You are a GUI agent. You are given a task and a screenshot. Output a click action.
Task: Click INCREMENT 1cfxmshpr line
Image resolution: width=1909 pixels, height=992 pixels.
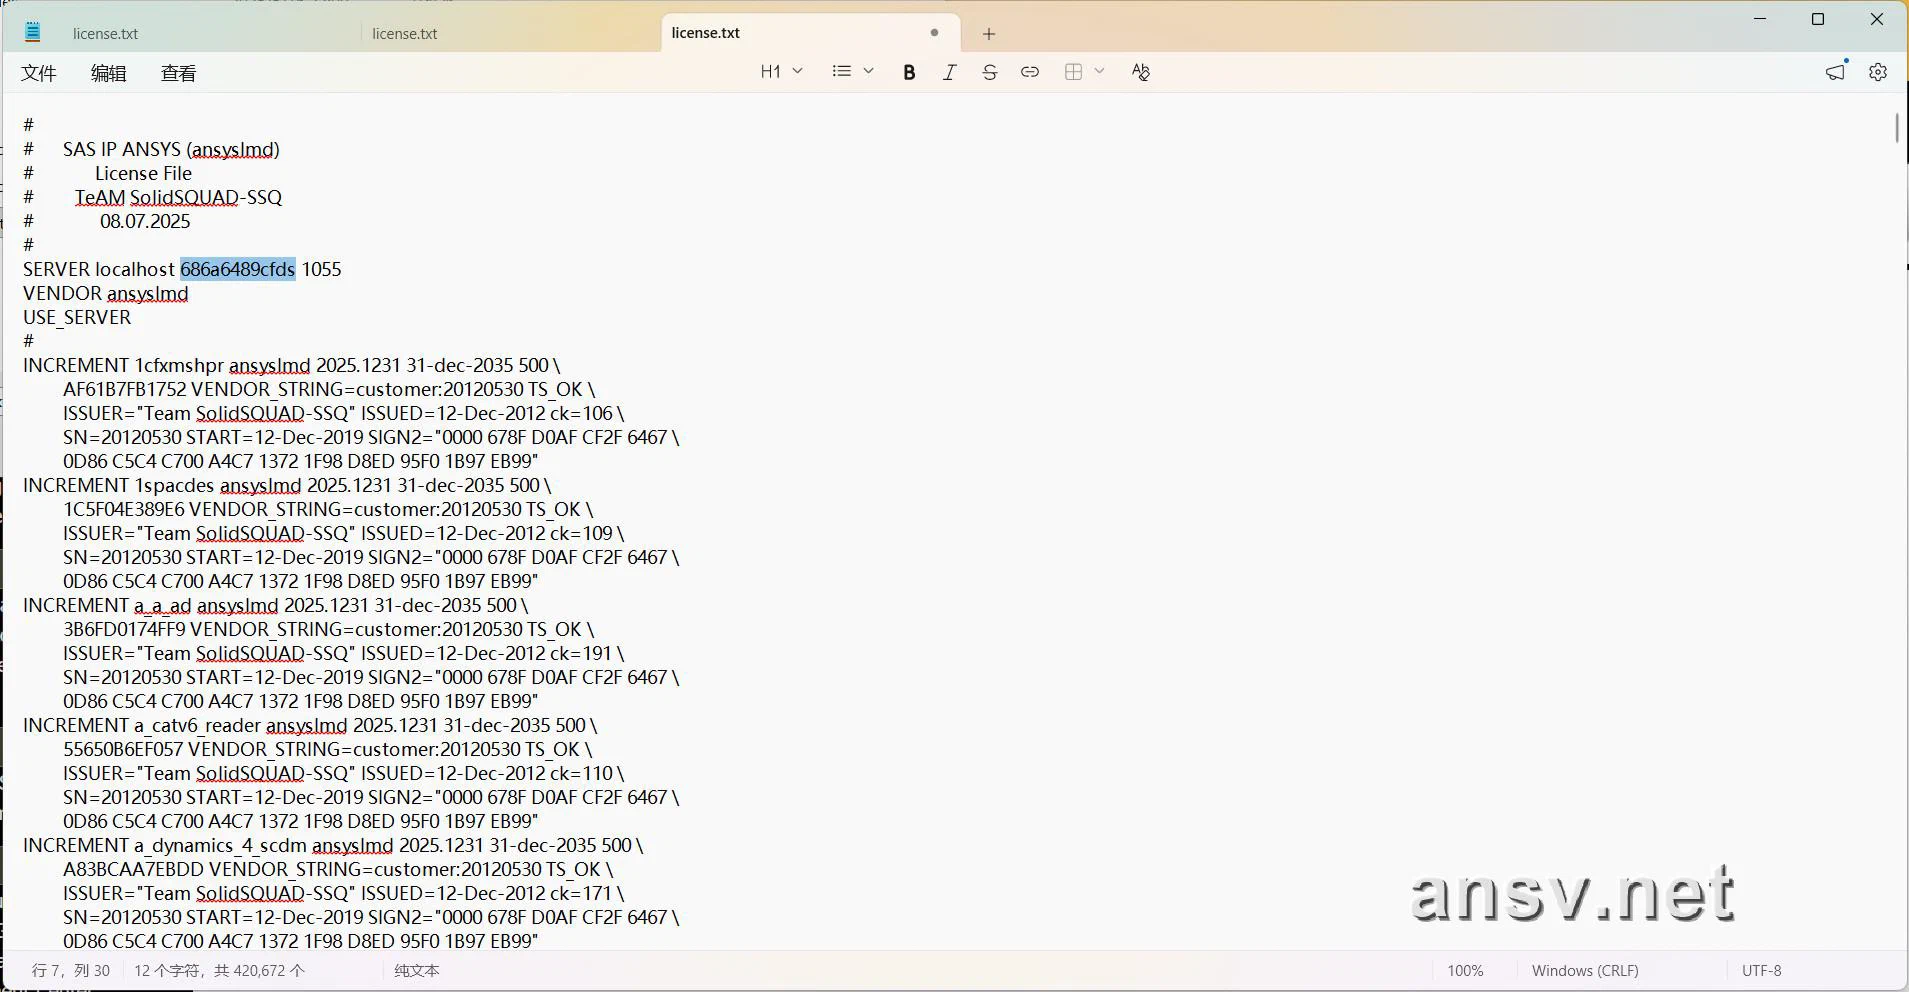(292, 365)
